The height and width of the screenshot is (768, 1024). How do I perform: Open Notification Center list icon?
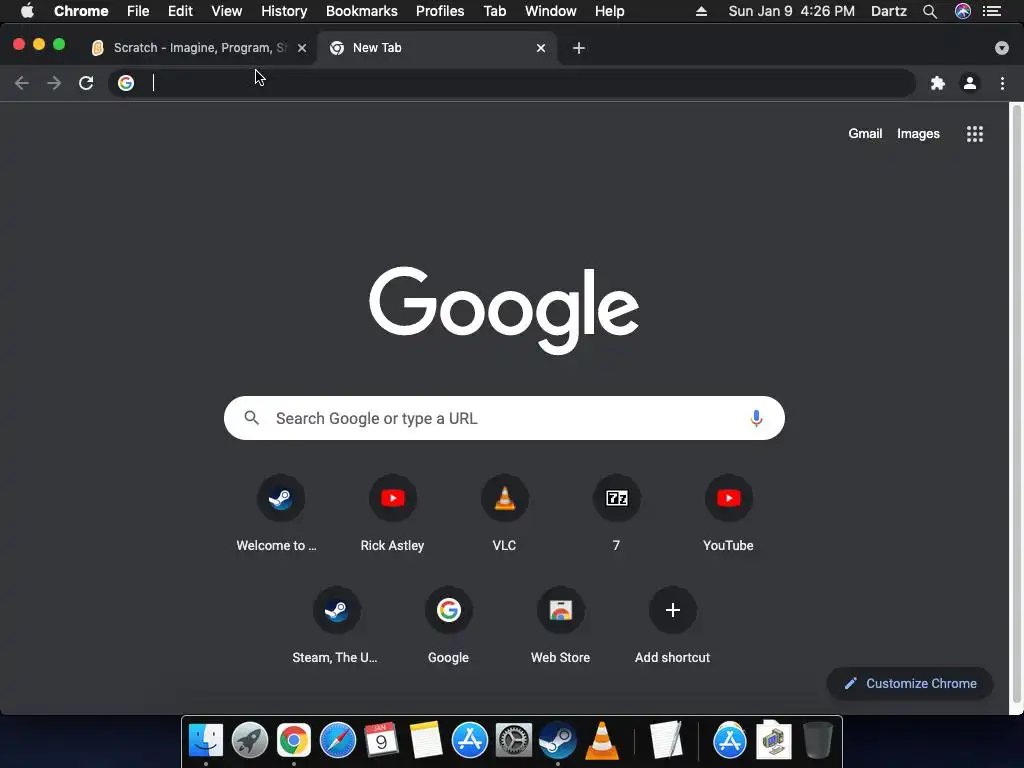992,11
